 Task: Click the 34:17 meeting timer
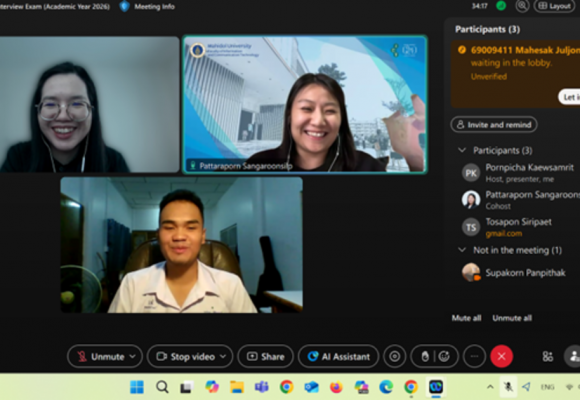click(479, 6)
